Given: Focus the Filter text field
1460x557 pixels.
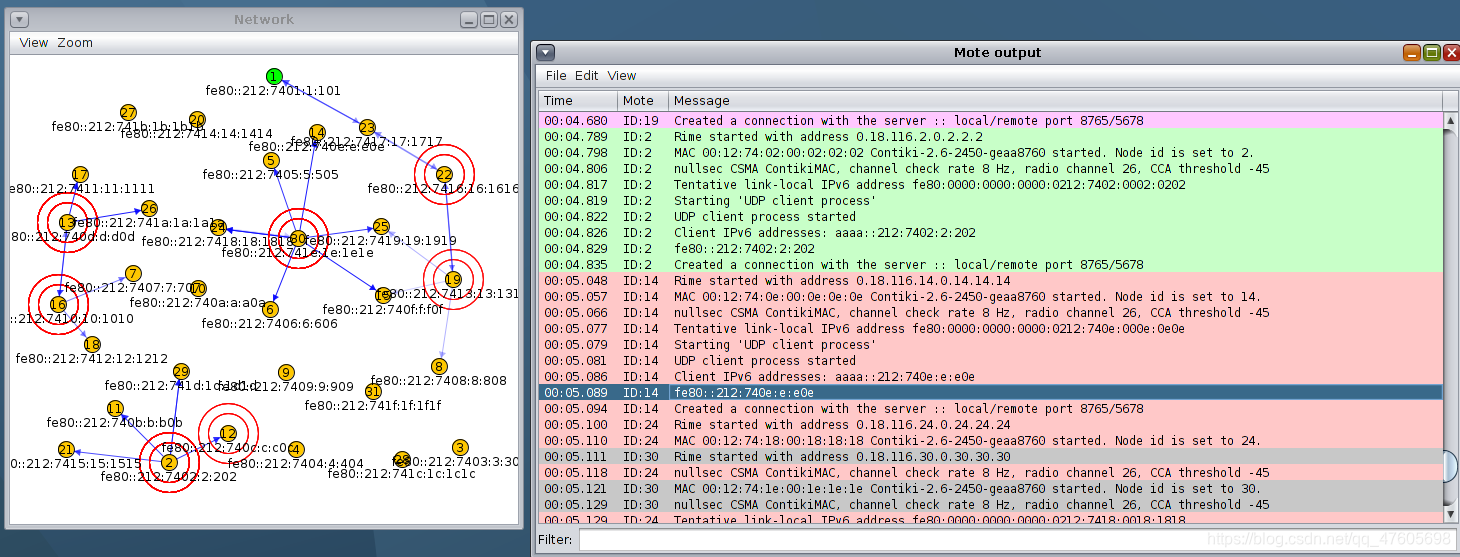Looking at the screenshot, I should click(x=1017, y=540).
